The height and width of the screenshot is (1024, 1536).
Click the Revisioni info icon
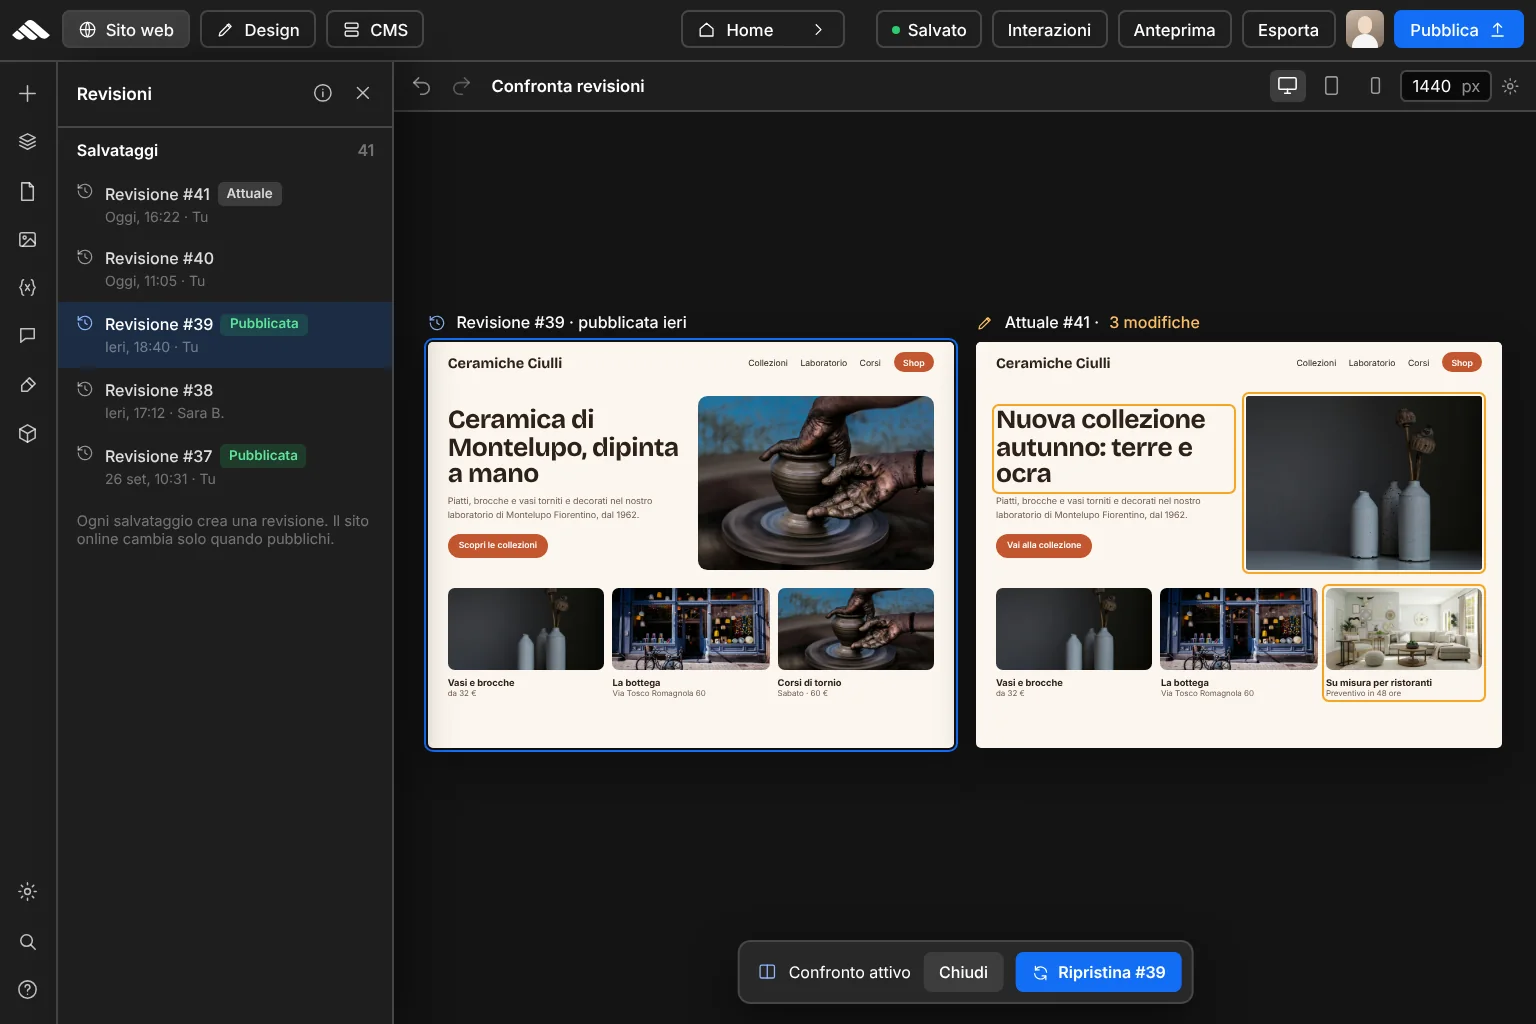pyautogui.click(x=323, y=93)
